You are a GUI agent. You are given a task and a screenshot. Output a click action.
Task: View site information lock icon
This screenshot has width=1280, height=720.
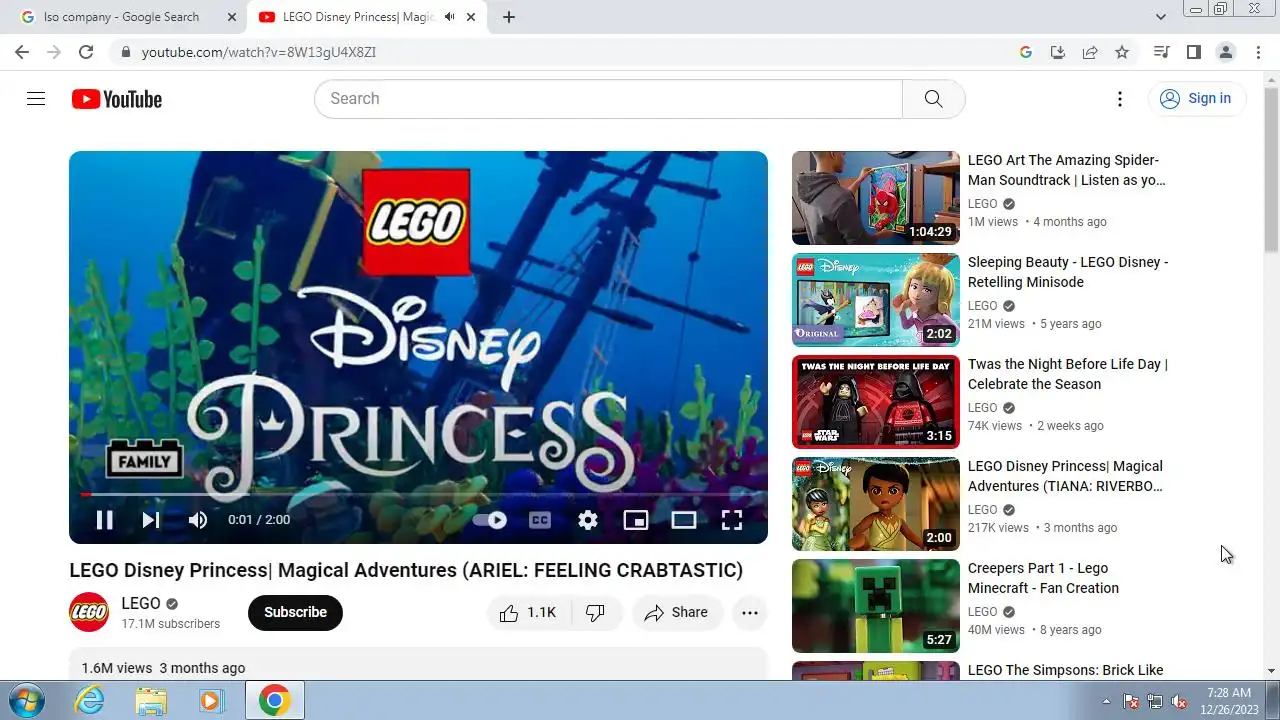point(124,52)
